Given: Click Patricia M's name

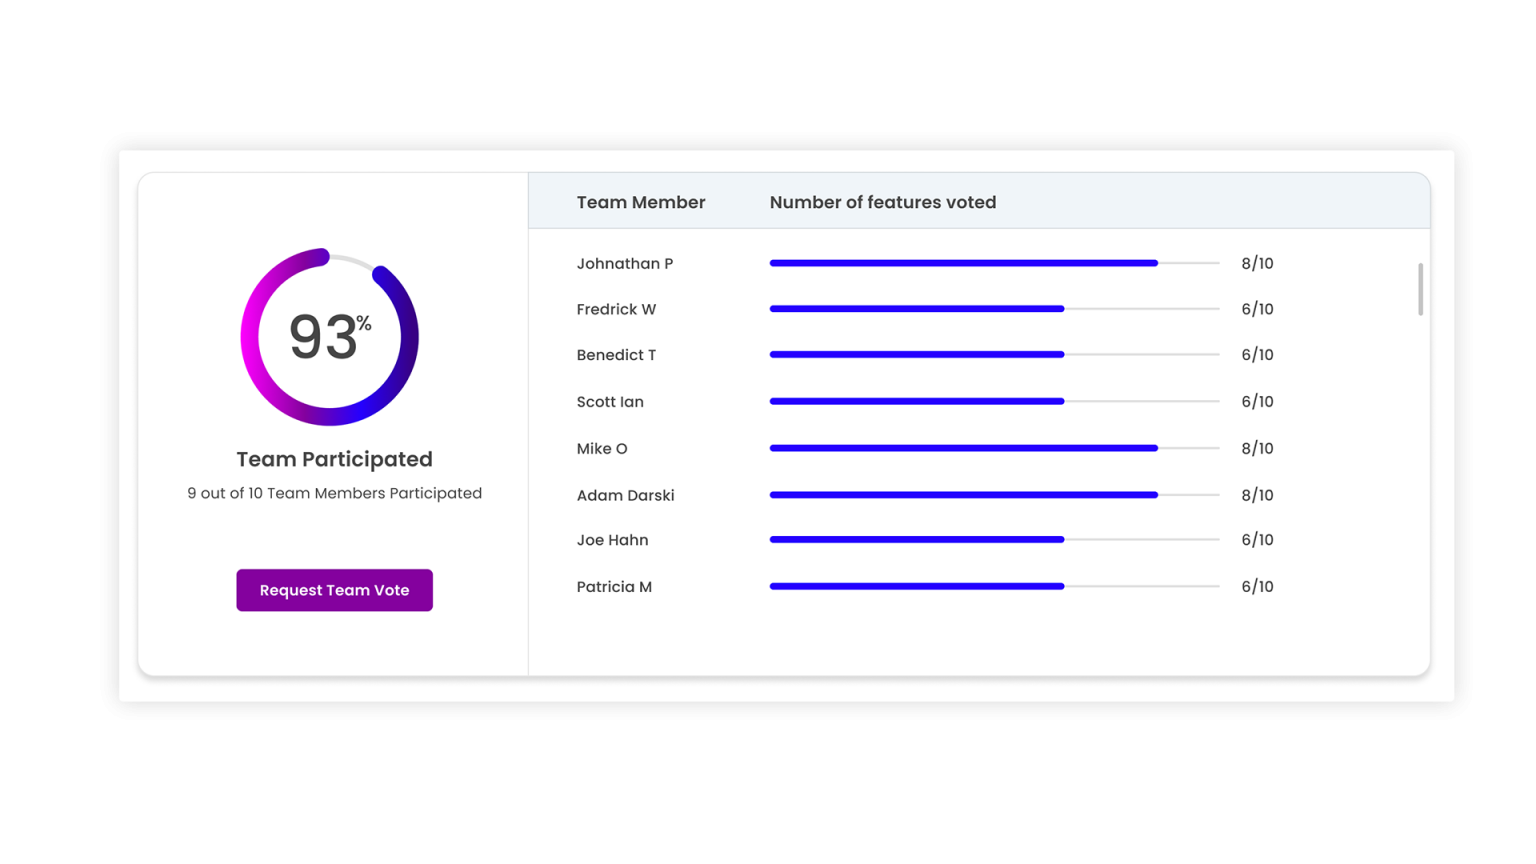Looking at the screenshot, I should point(614,587).
